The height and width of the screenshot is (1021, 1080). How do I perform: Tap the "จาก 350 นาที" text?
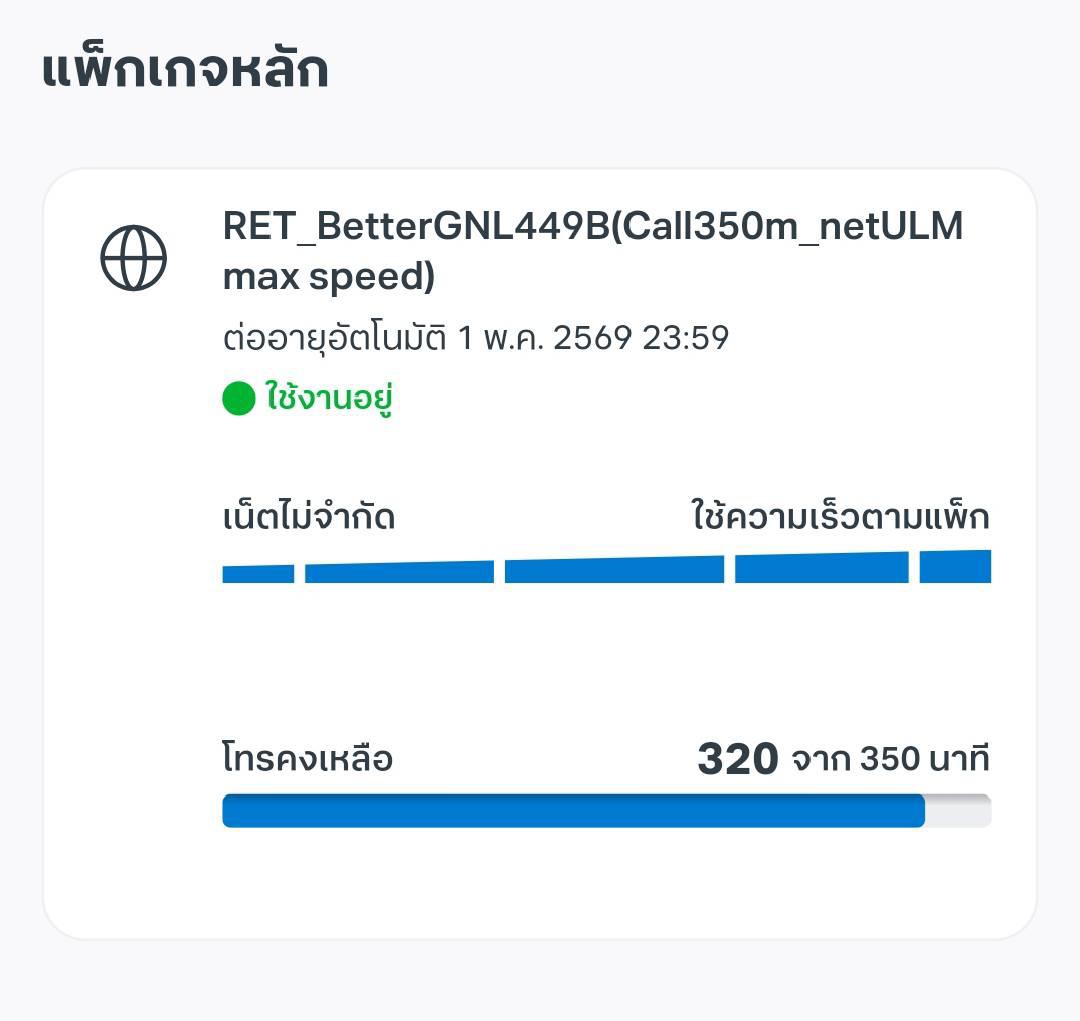pyautogui.click(x=890, y=759)
